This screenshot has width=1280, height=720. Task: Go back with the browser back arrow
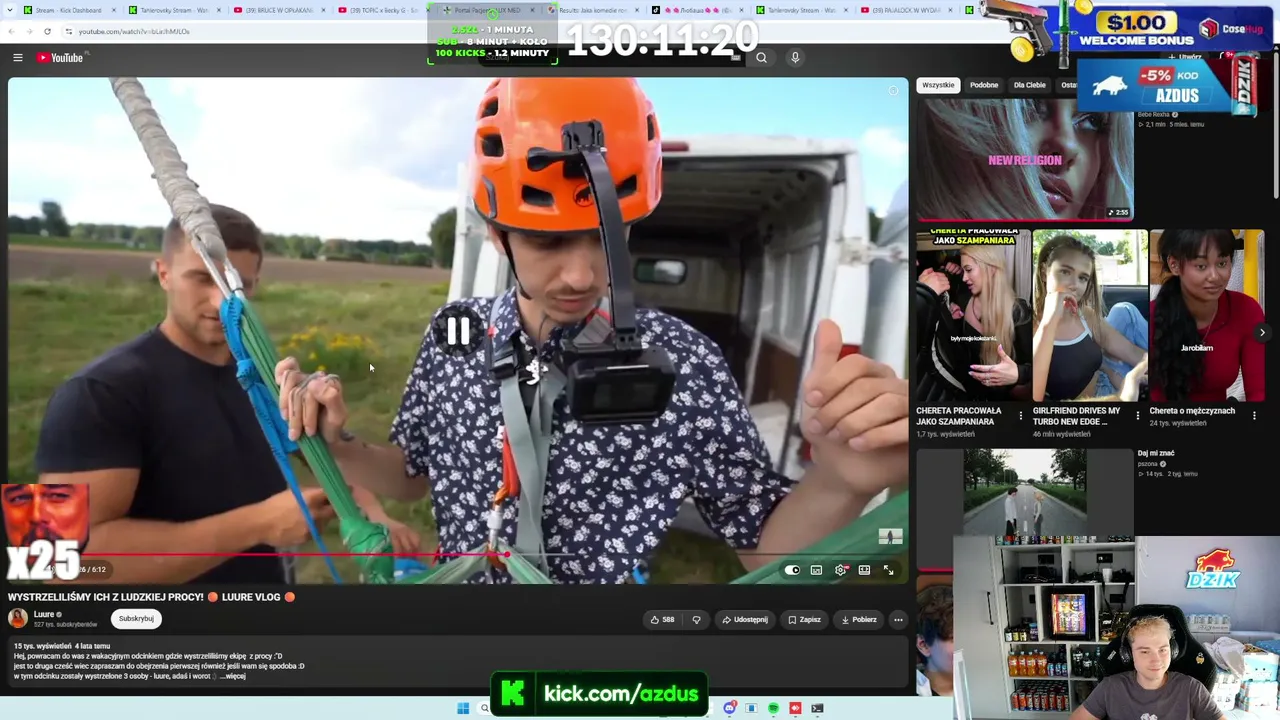[x=12, y=31]
